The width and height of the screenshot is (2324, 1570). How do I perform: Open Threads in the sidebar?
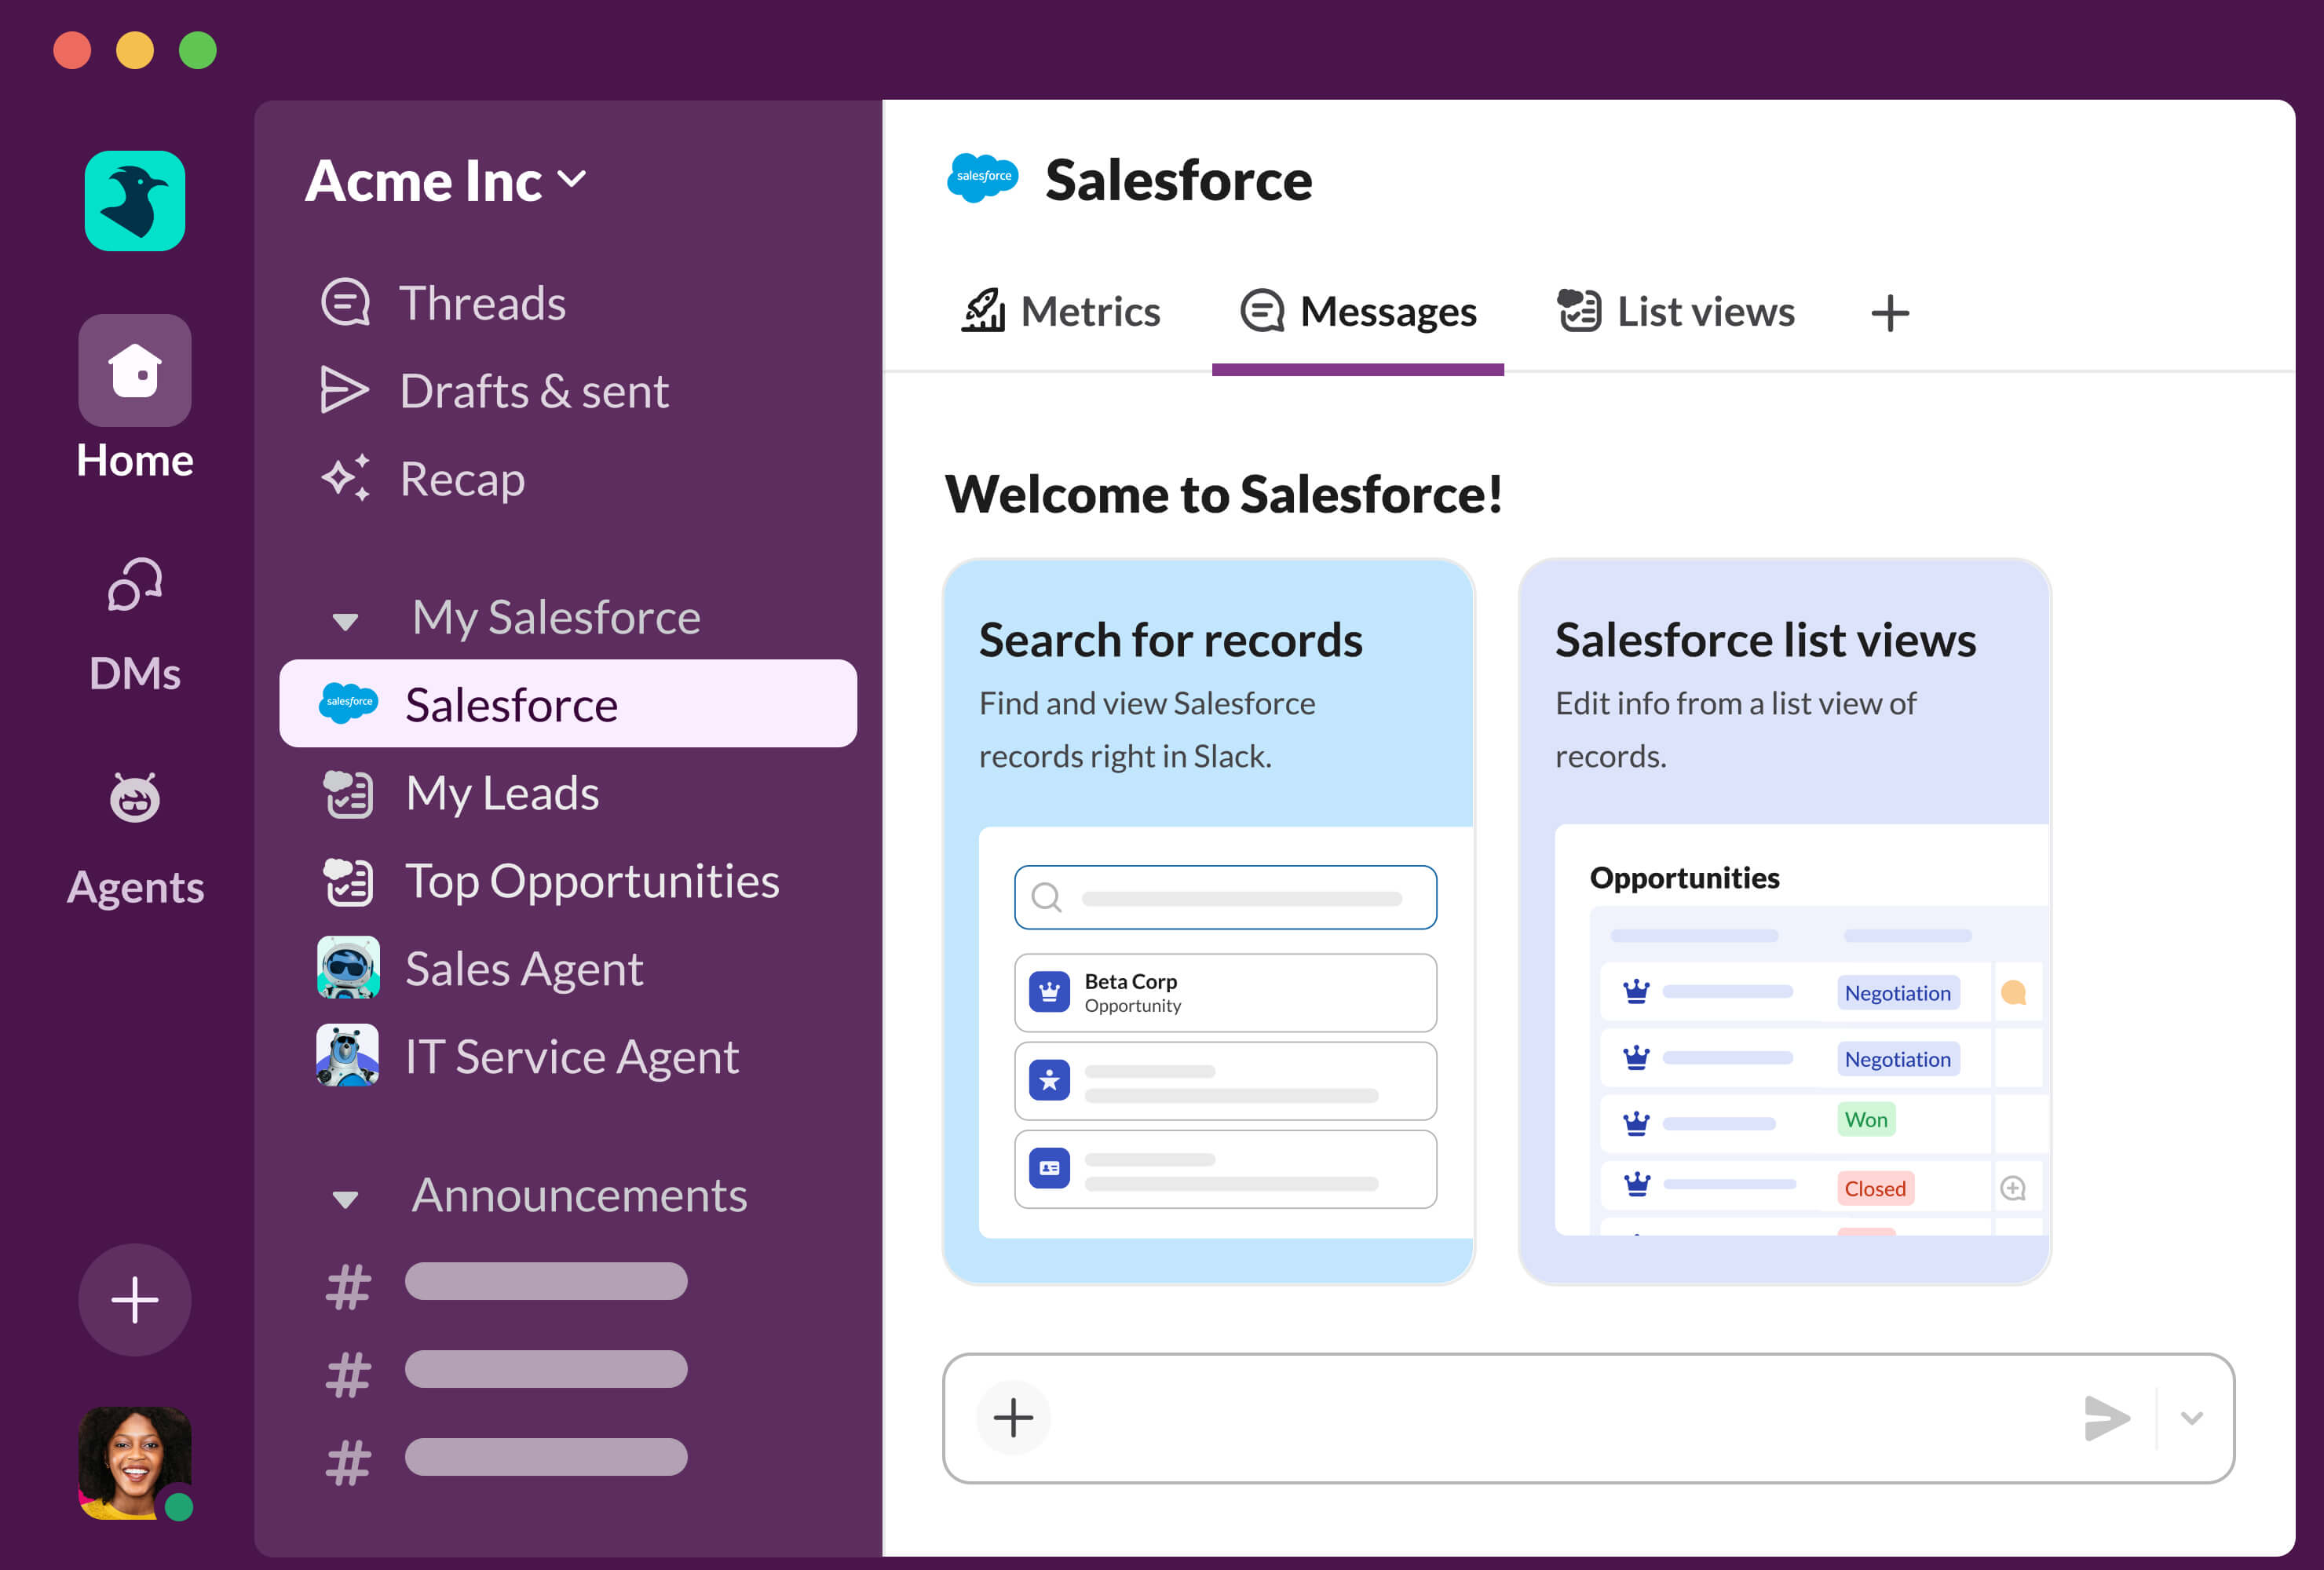482,303
